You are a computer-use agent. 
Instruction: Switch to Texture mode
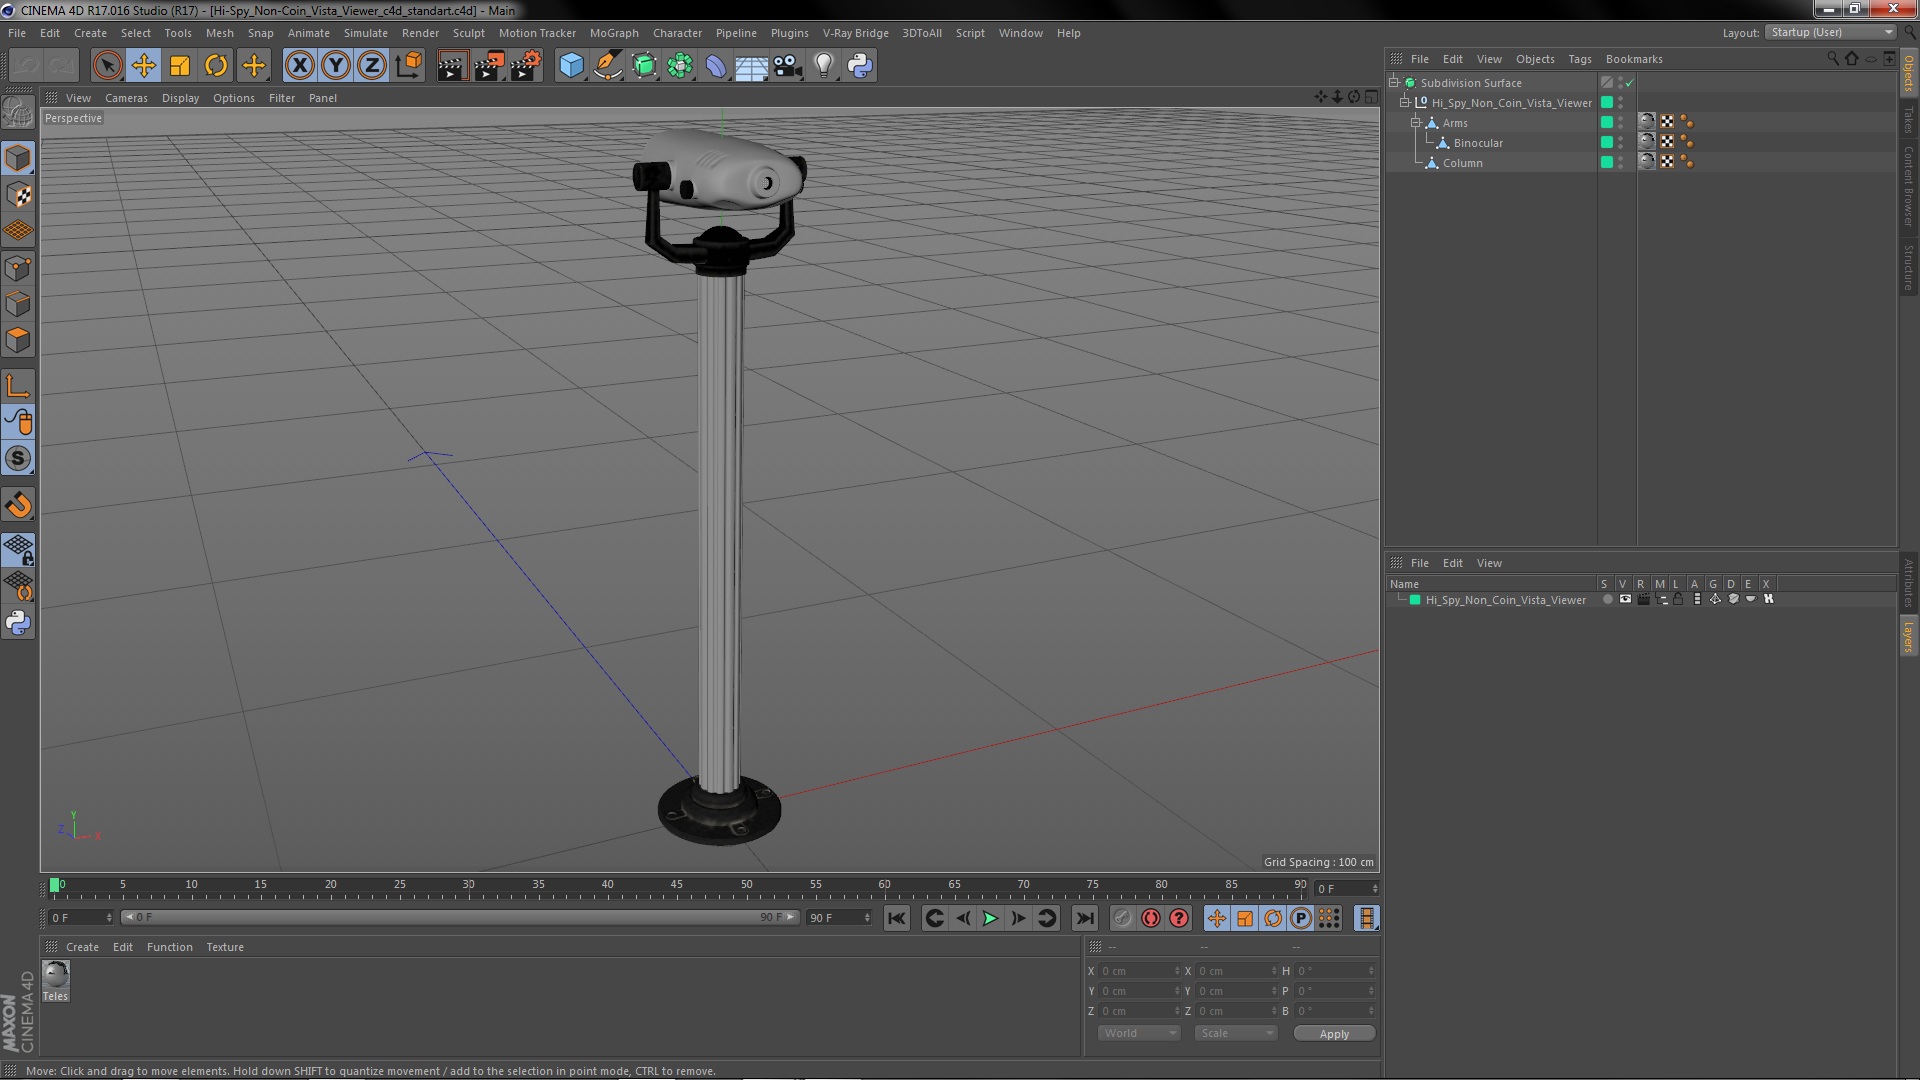[18, 195]
